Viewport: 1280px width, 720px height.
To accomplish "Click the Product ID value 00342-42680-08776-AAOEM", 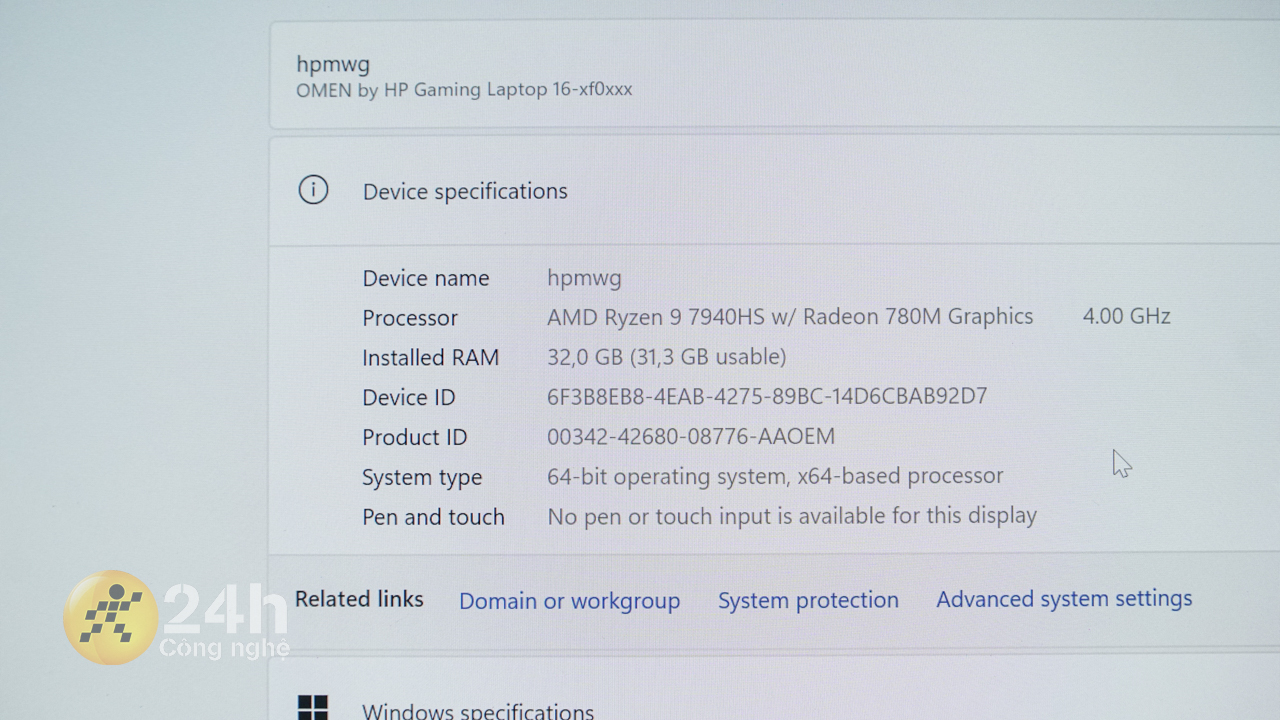I will tap(691, 436).
